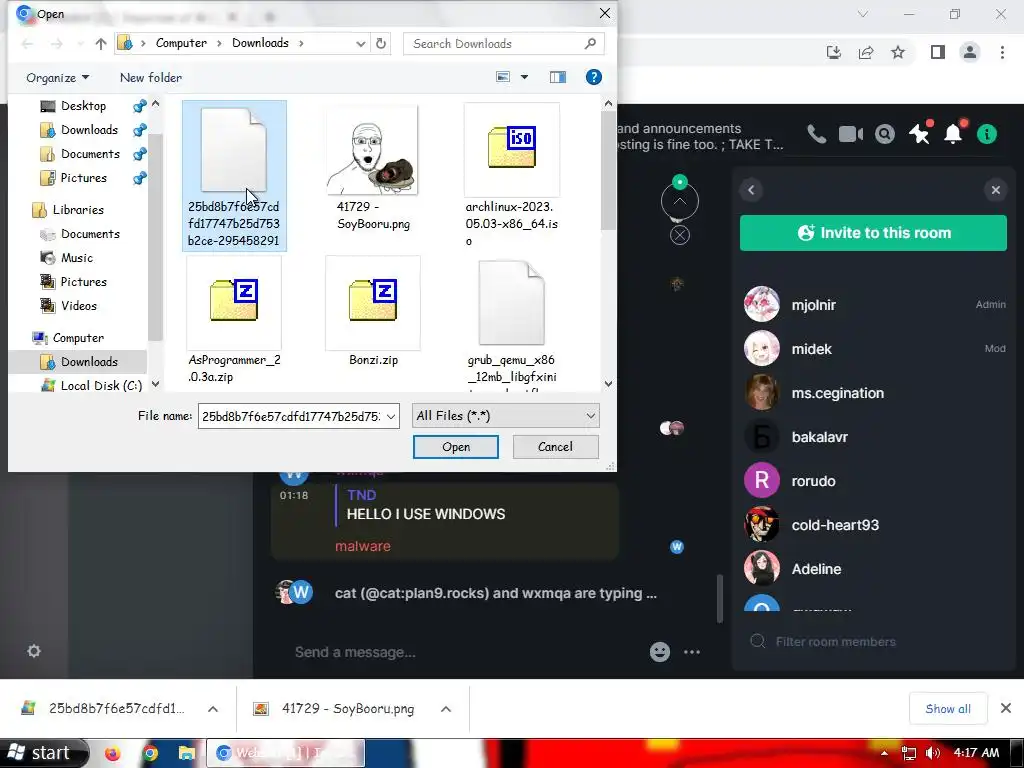Open mjolnir member profile
This screenshot has width=1024, height=768.
[874, 304]
